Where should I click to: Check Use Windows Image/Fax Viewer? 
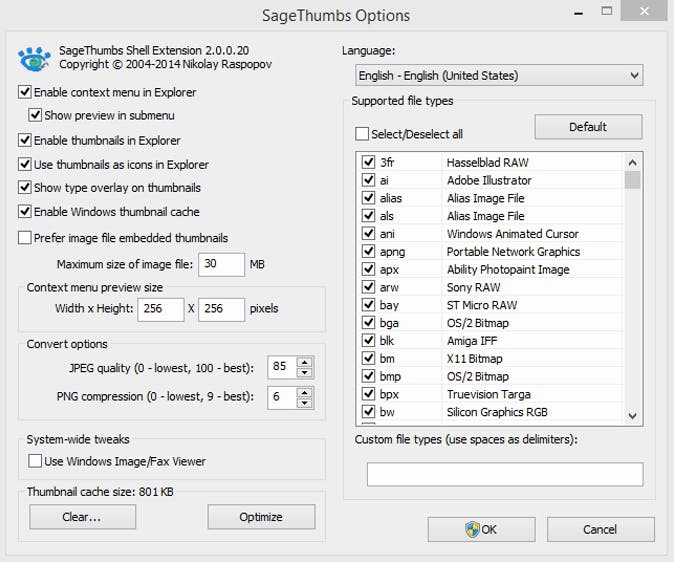36,461
